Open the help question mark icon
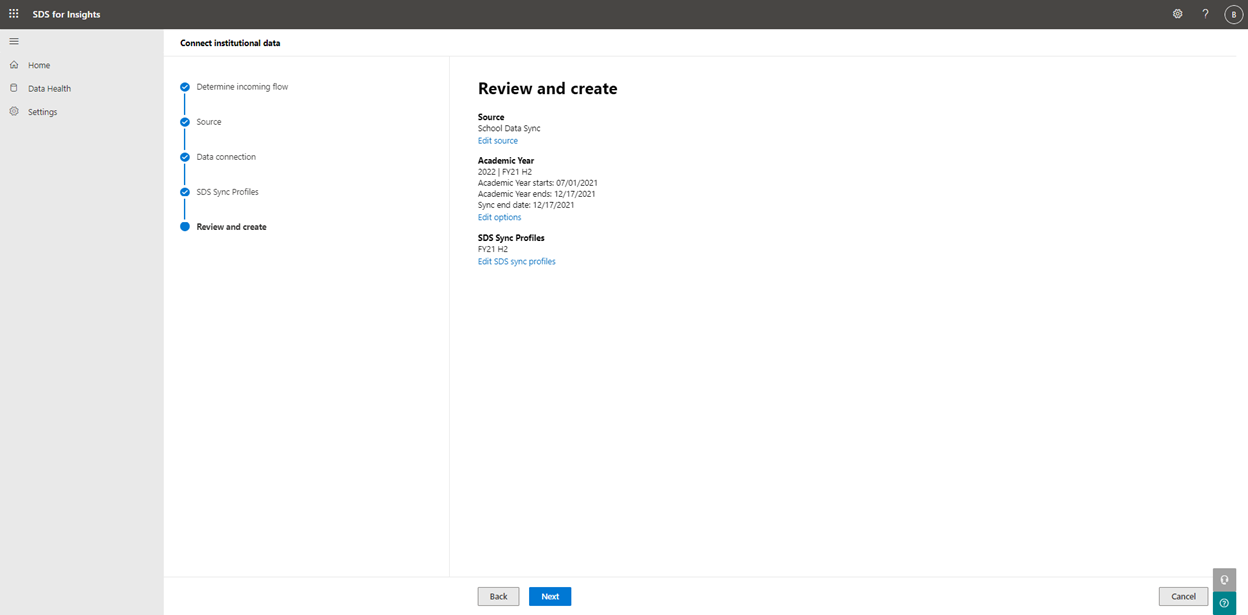Screen dimensions: 1248x615 (1206, 14)
